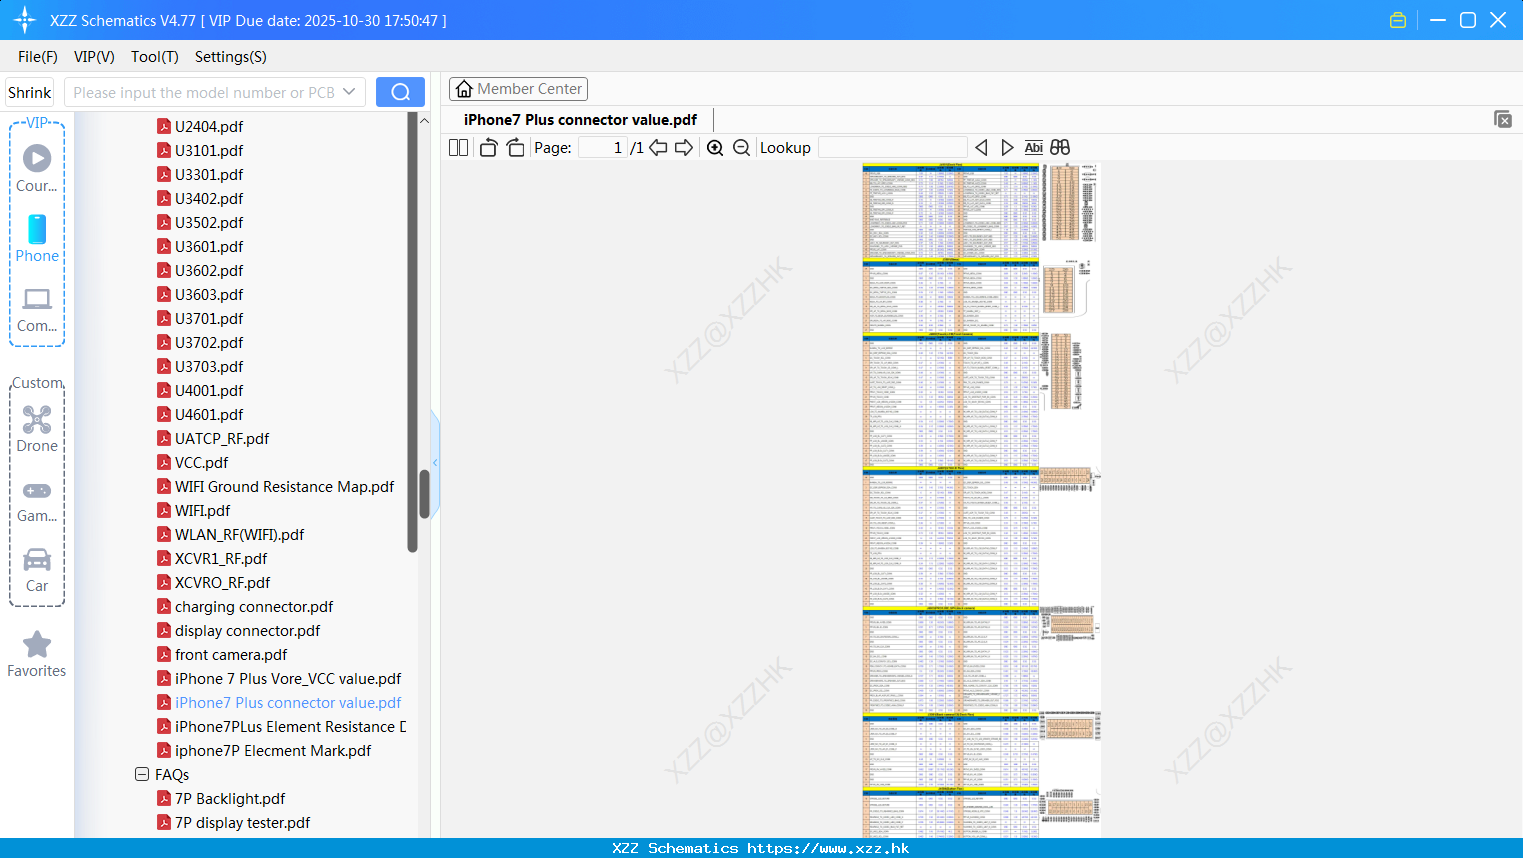Click the file tree vertical scrollbar thumb
1523x858 pixels.
(x=424, y=494)
